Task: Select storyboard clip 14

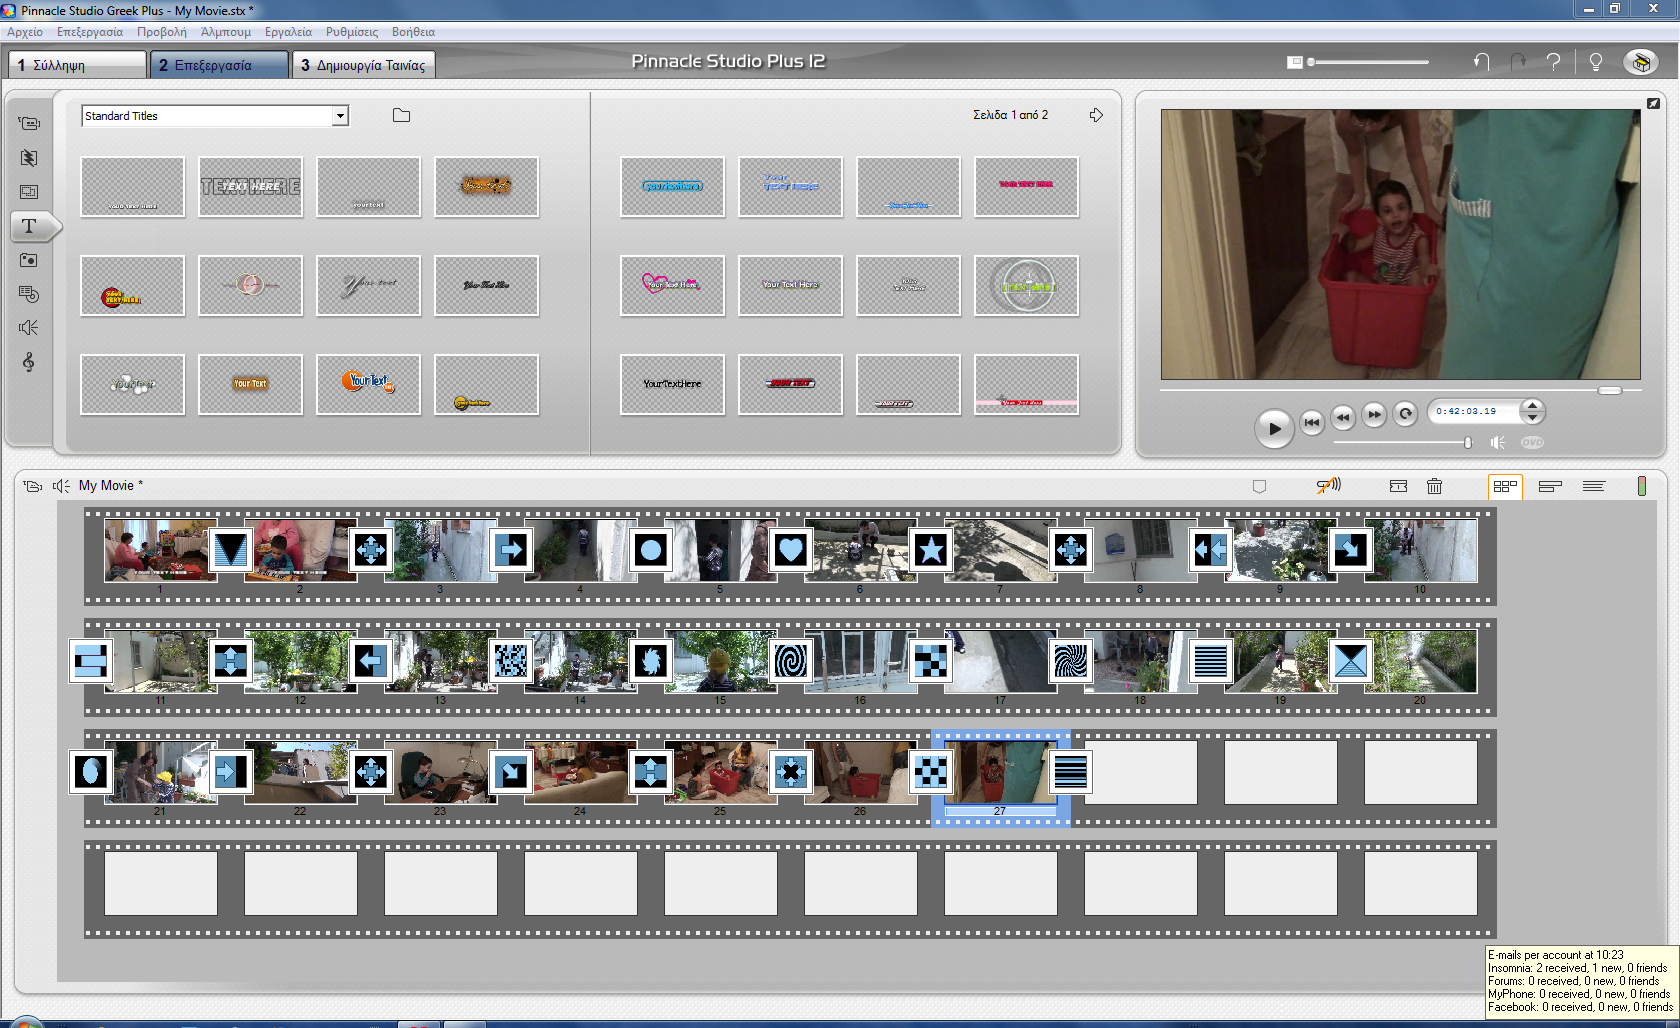Action: (580, 661)
